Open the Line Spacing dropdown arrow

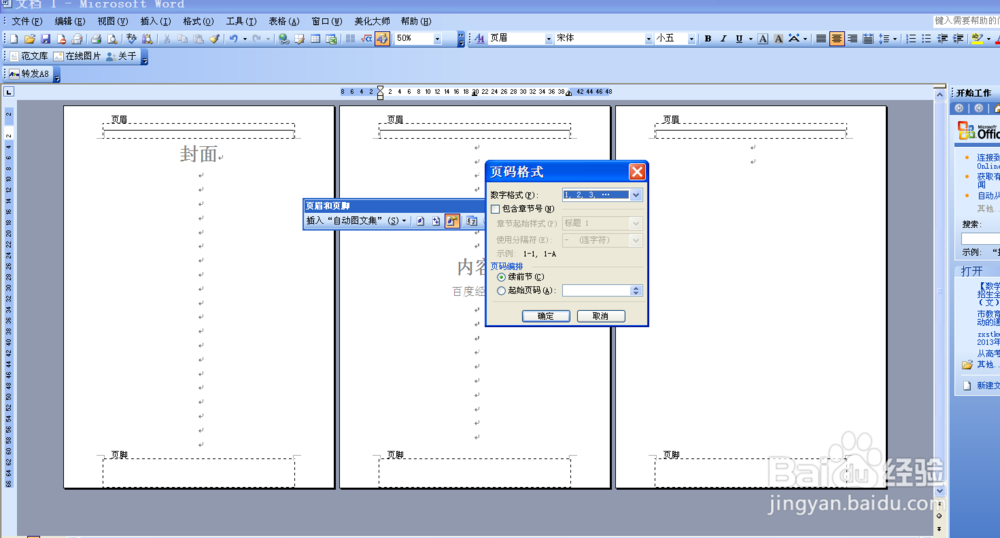895,39
